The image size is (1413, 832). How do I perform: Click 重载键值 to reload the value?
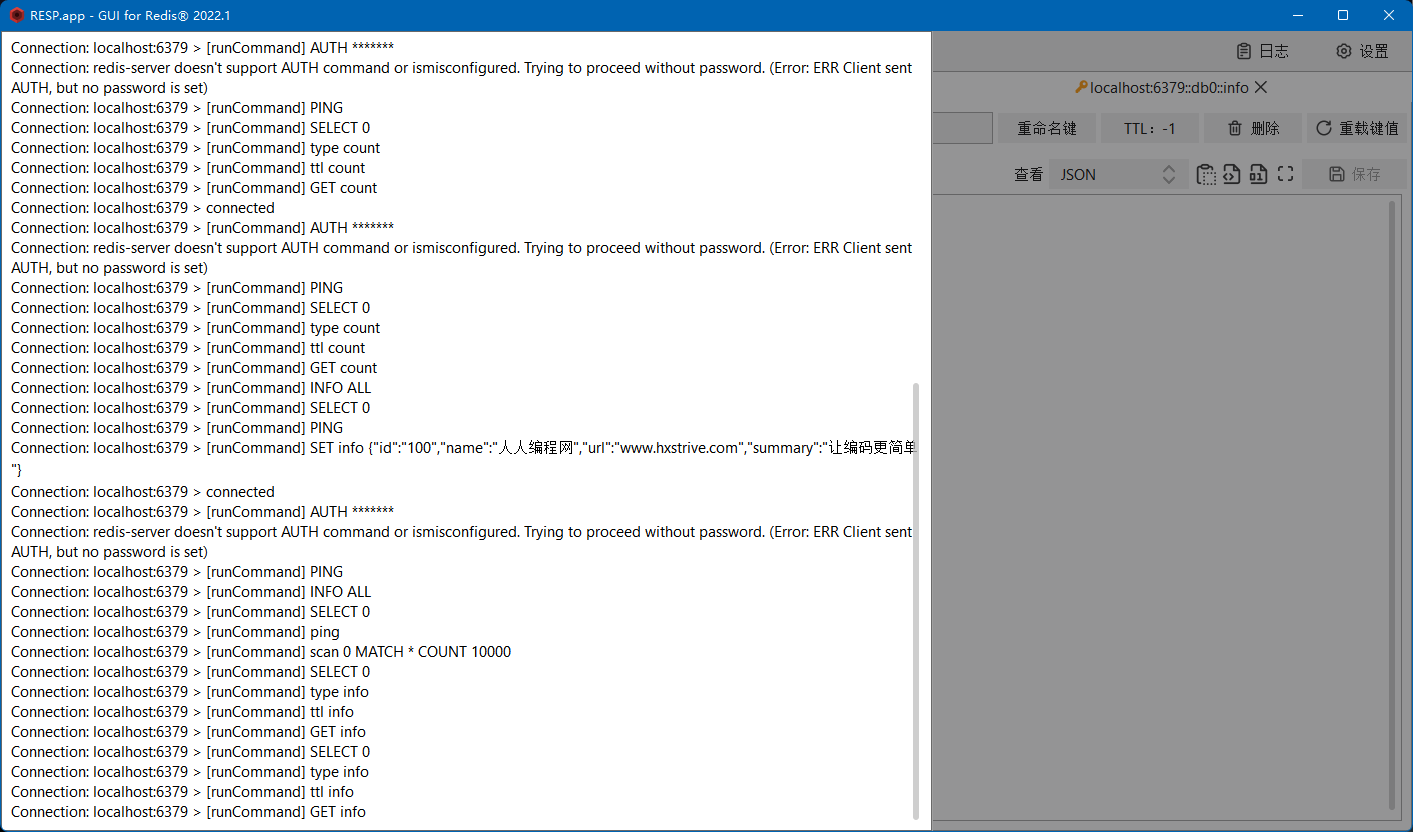[1358, 128]
